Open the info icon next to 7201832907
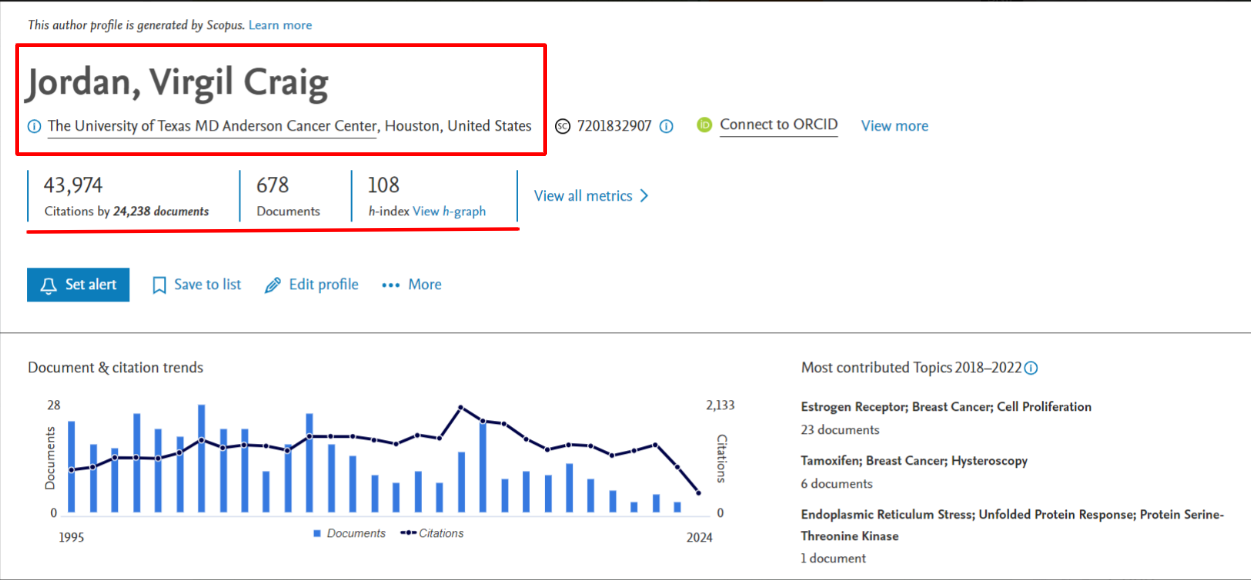 coord(666,126)
